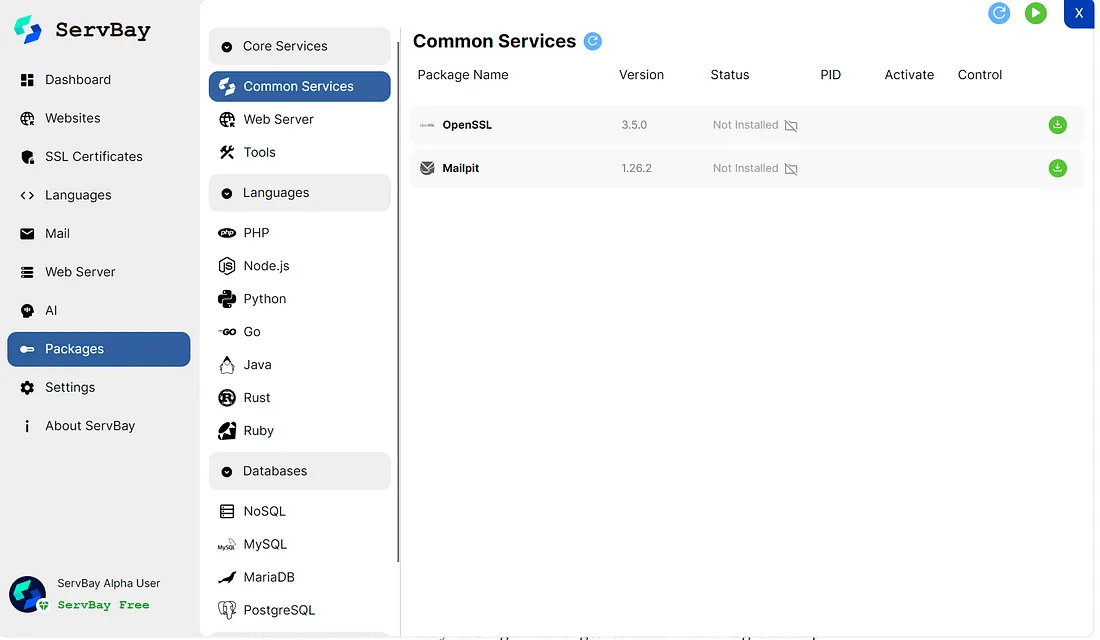Image resolution: width=1100 pixels, height=640 pixels.
Task: Click the blue refresh icon at top right
Action: 999,13
